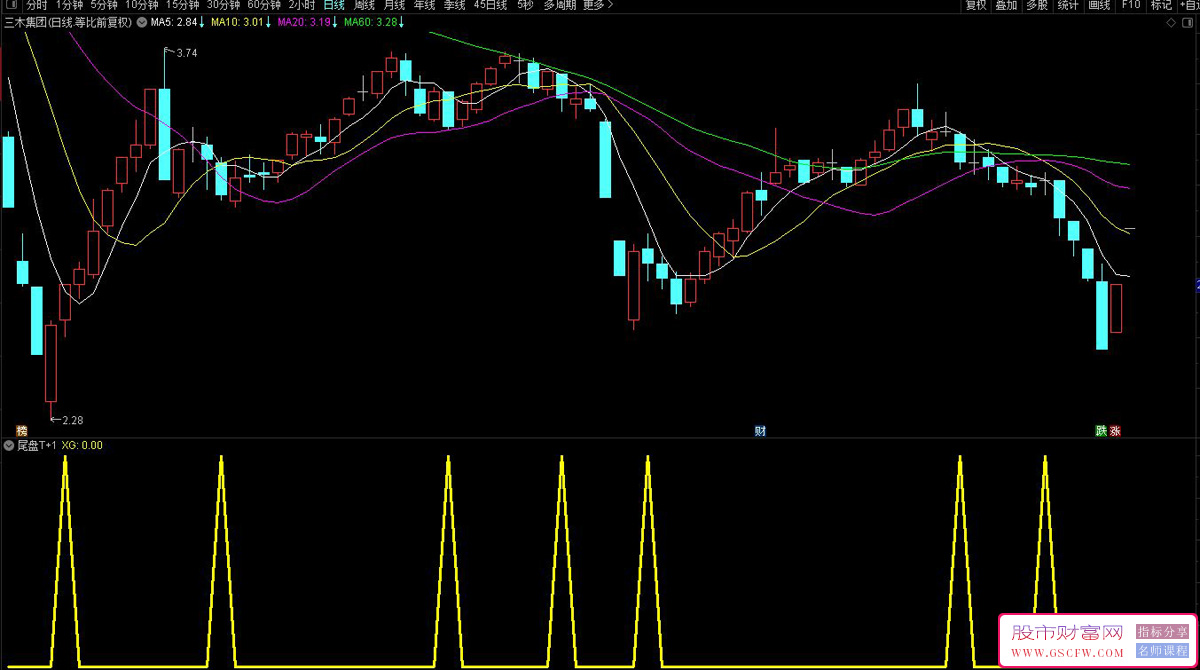
Task: Open the 名师课程 link
Action: [1162, 651]
